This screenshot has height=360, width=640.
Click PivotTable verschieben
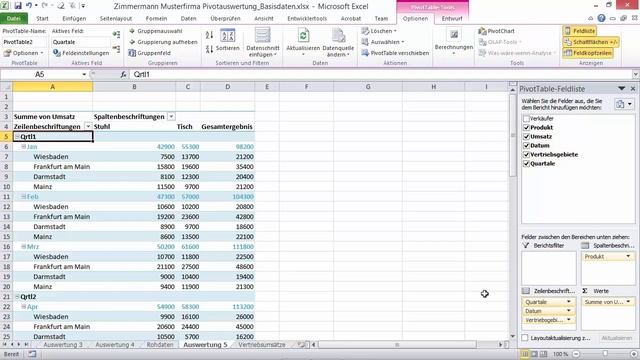coord(395,53)
